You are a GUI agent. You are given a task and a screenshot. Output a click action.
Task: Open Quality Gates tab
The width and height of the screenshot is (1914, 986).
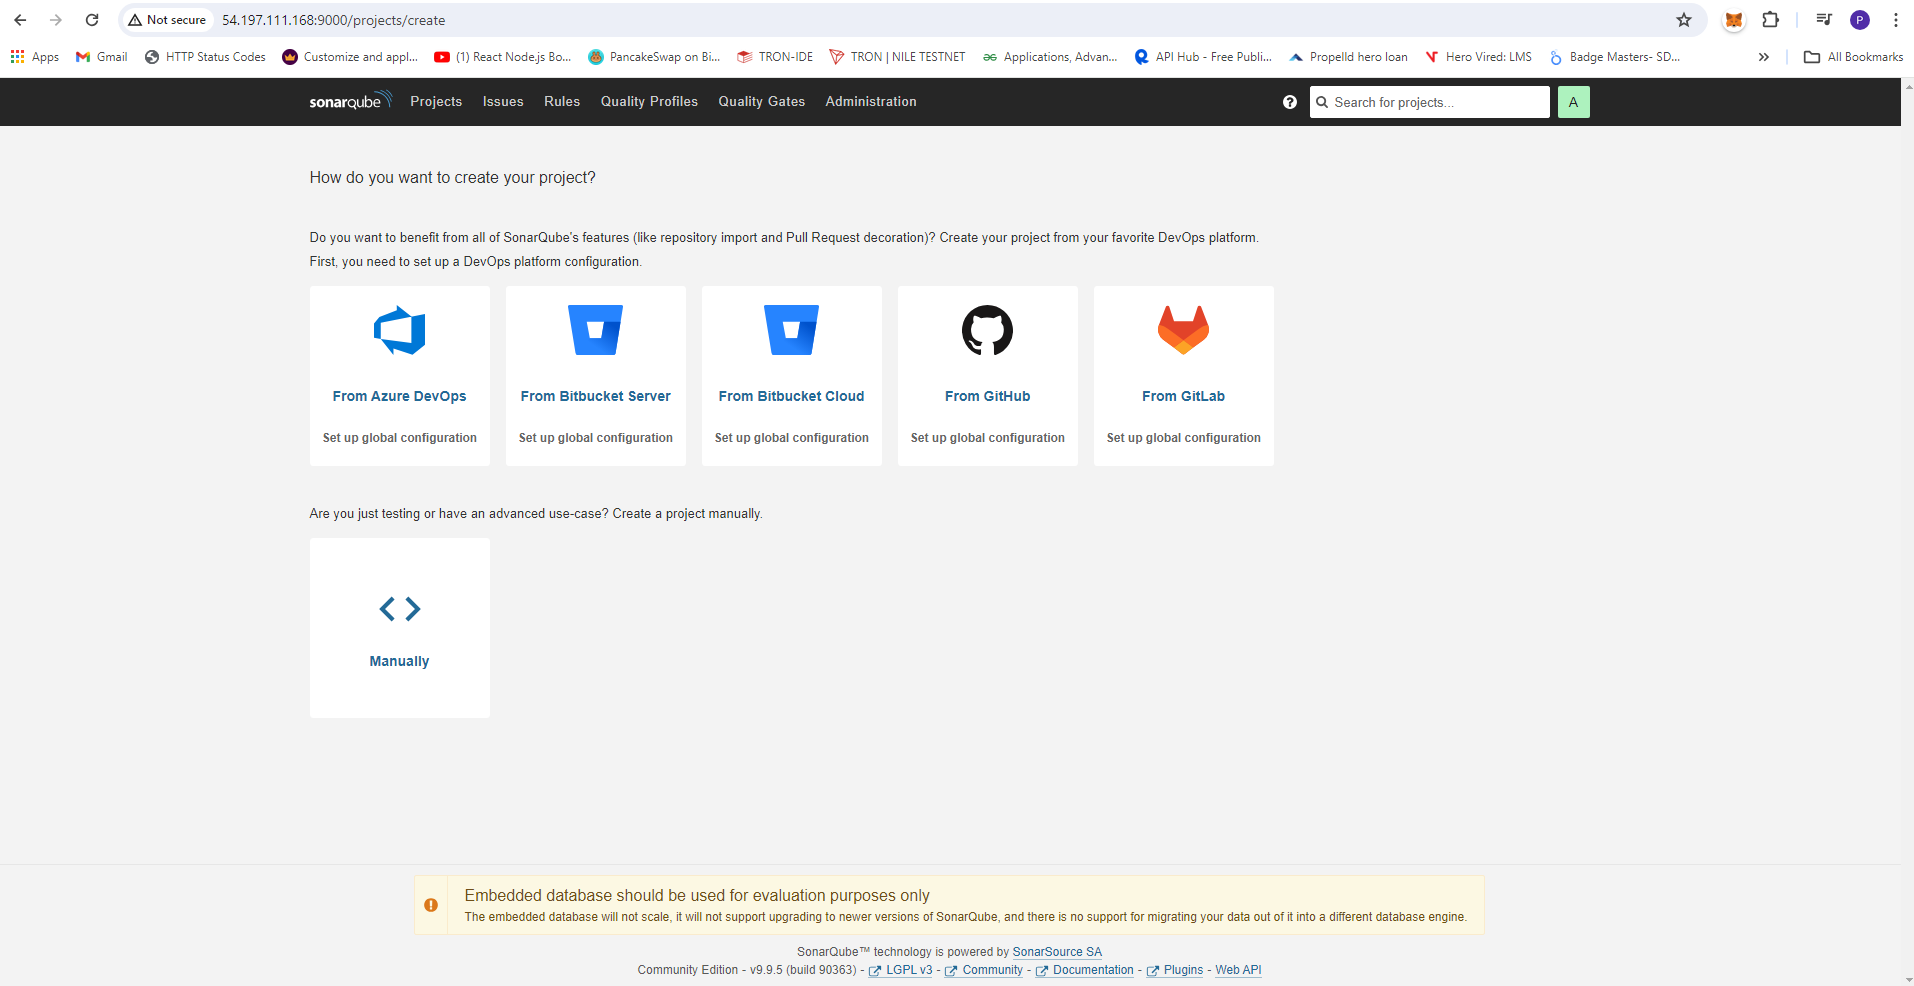point(761,102)
